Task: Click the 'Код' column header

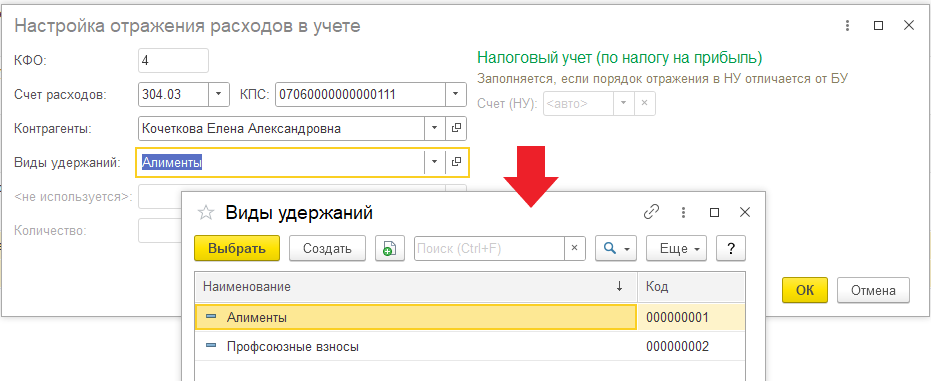Action: 692,287
